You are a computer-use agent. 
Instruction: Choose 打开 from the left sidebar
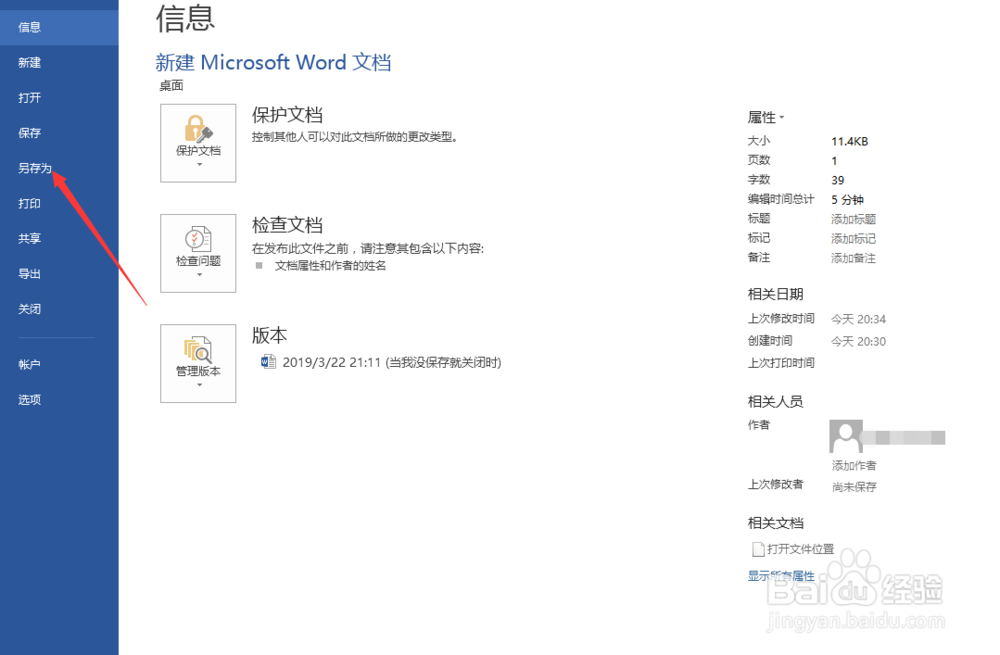coord(29,98)
